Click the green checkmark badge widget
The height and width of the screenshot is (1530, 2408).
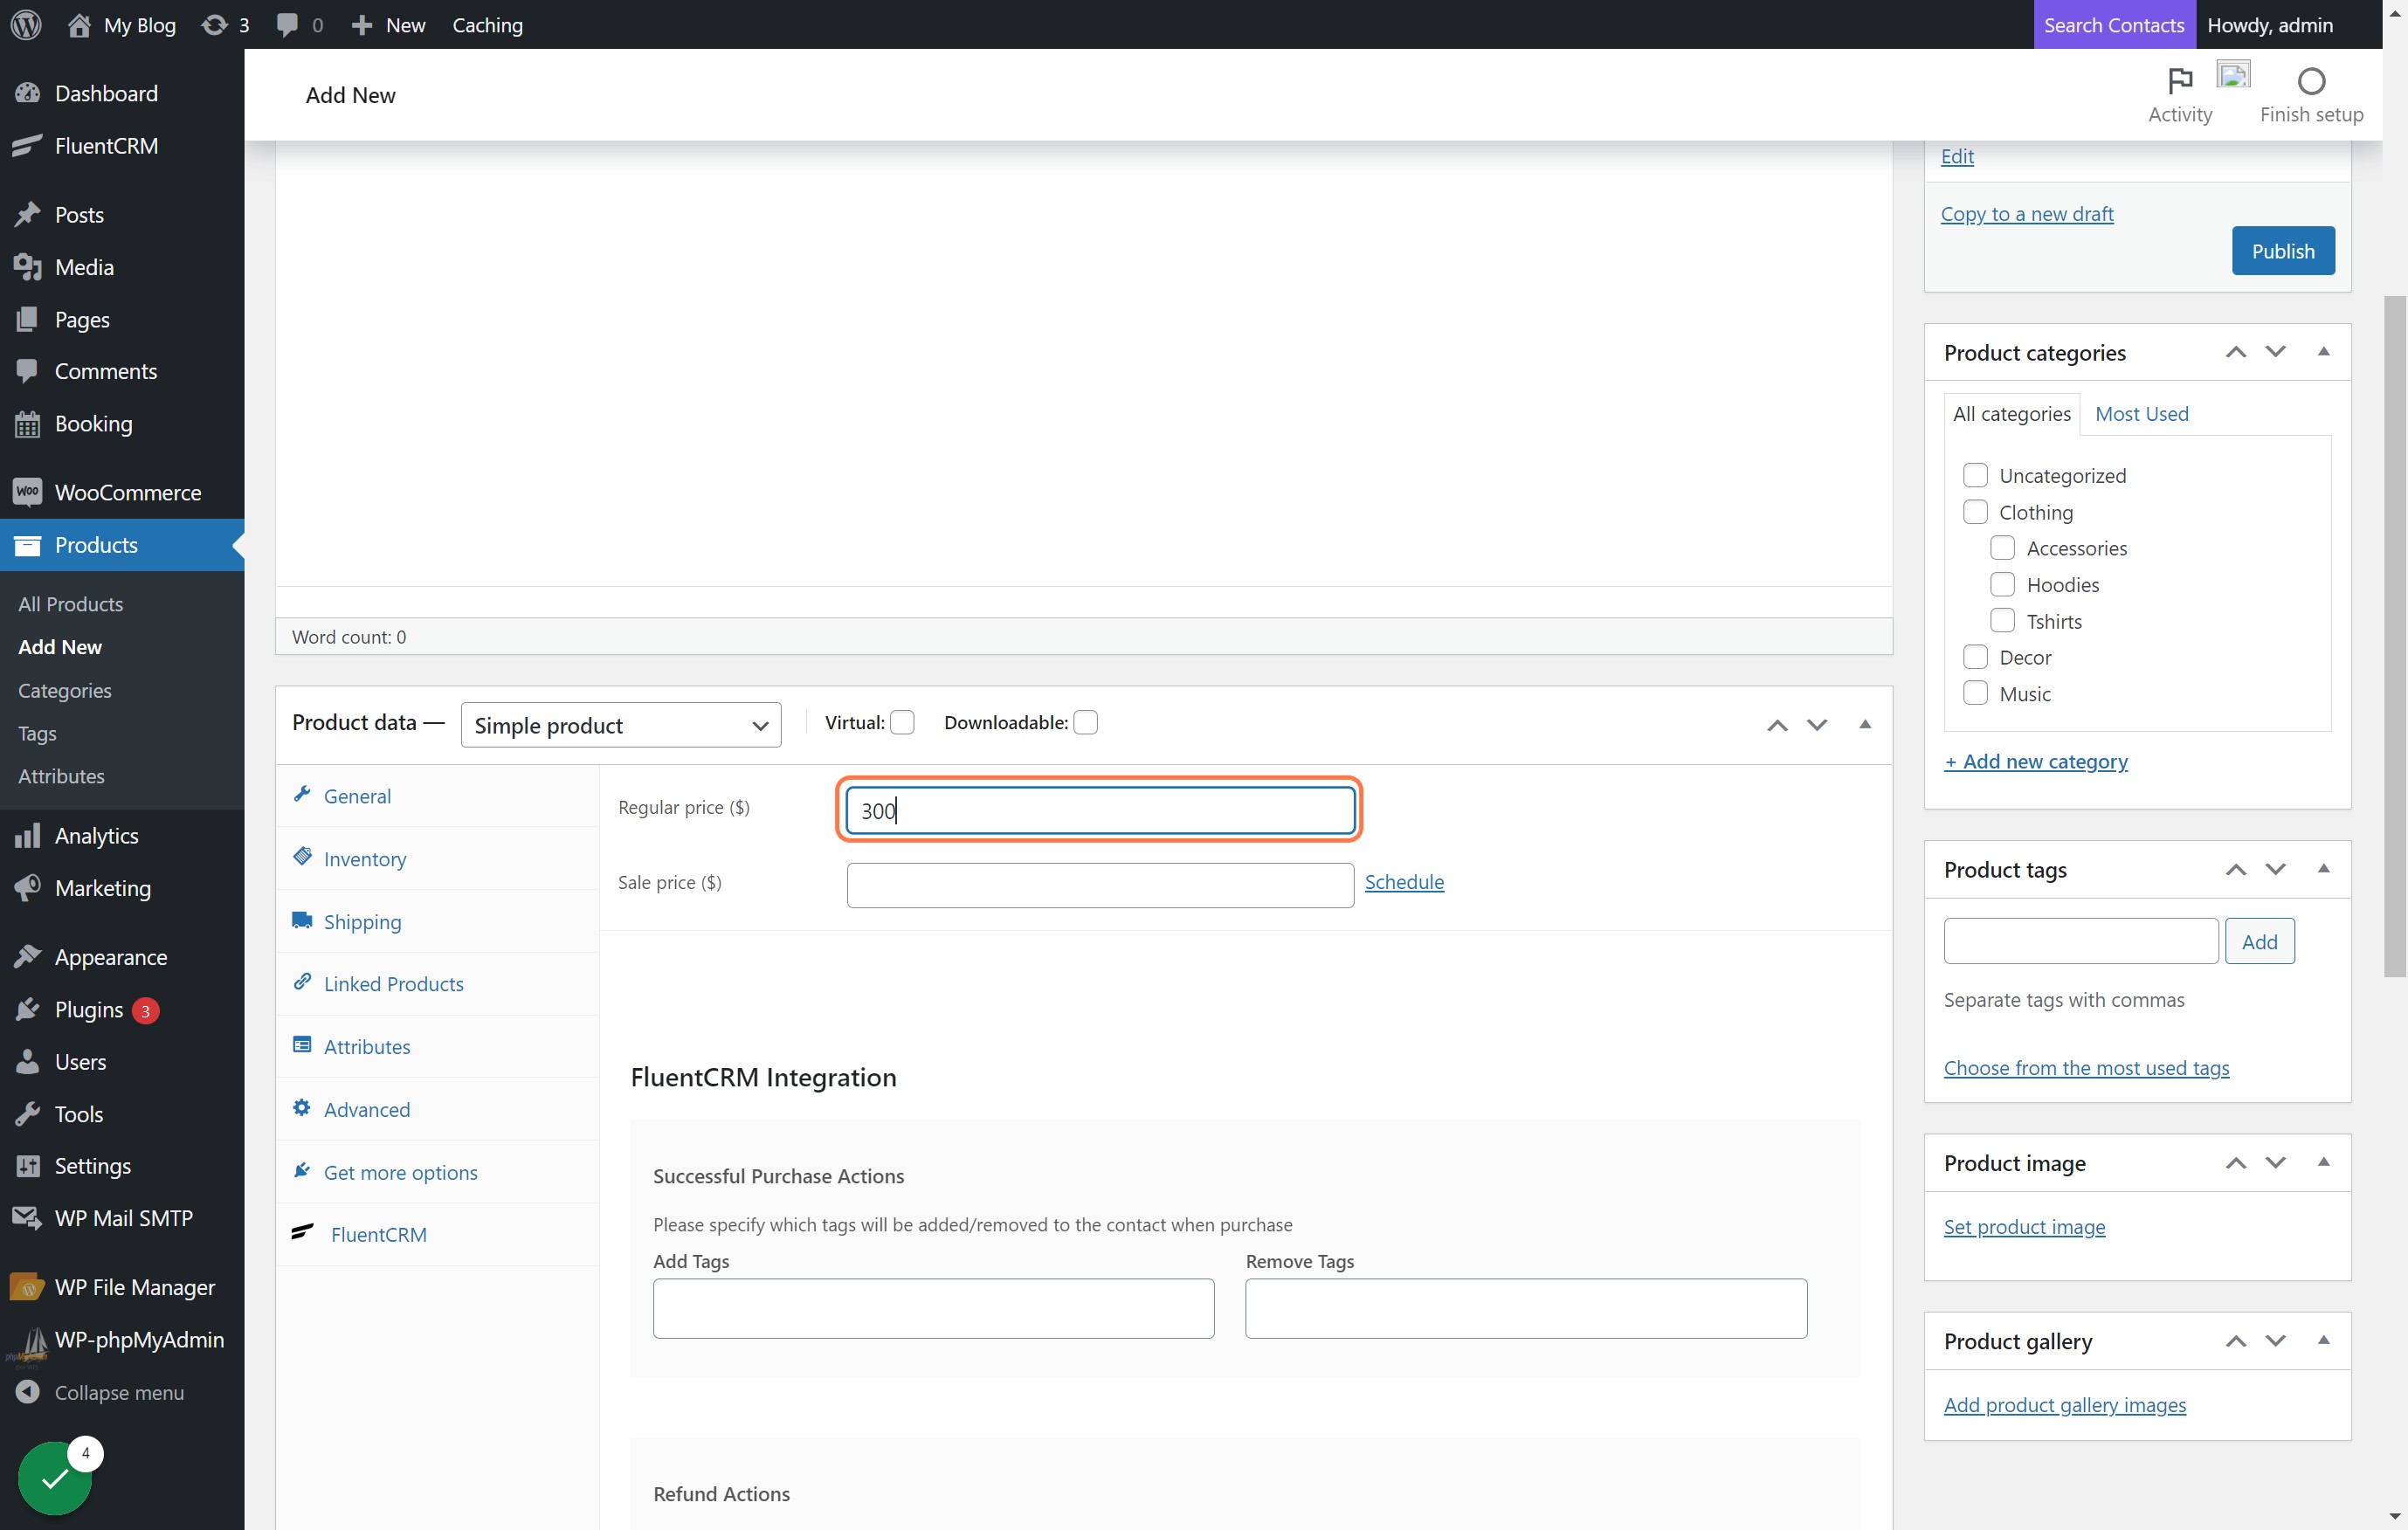point(55,1477)
